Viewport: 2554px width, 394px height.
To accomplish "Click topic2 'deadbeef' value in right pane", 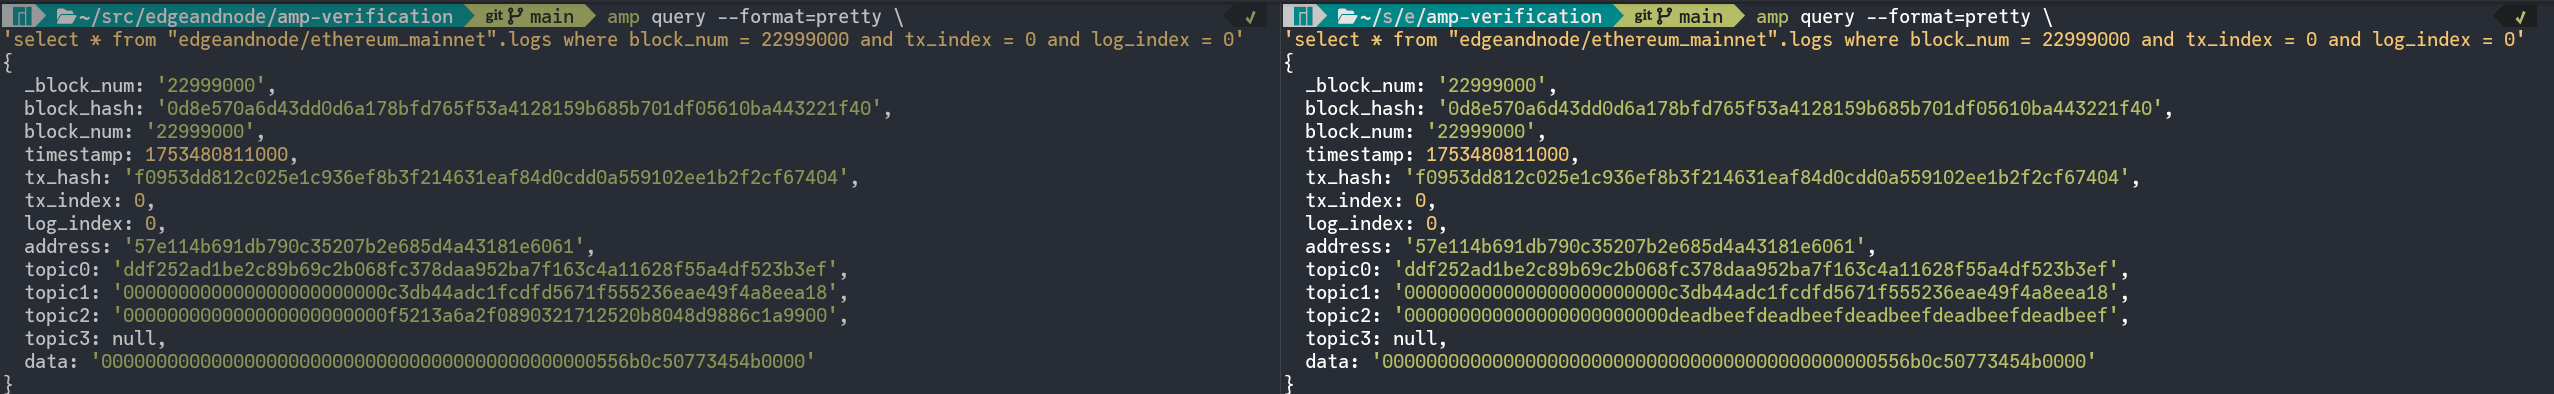I will point(1756,316).
